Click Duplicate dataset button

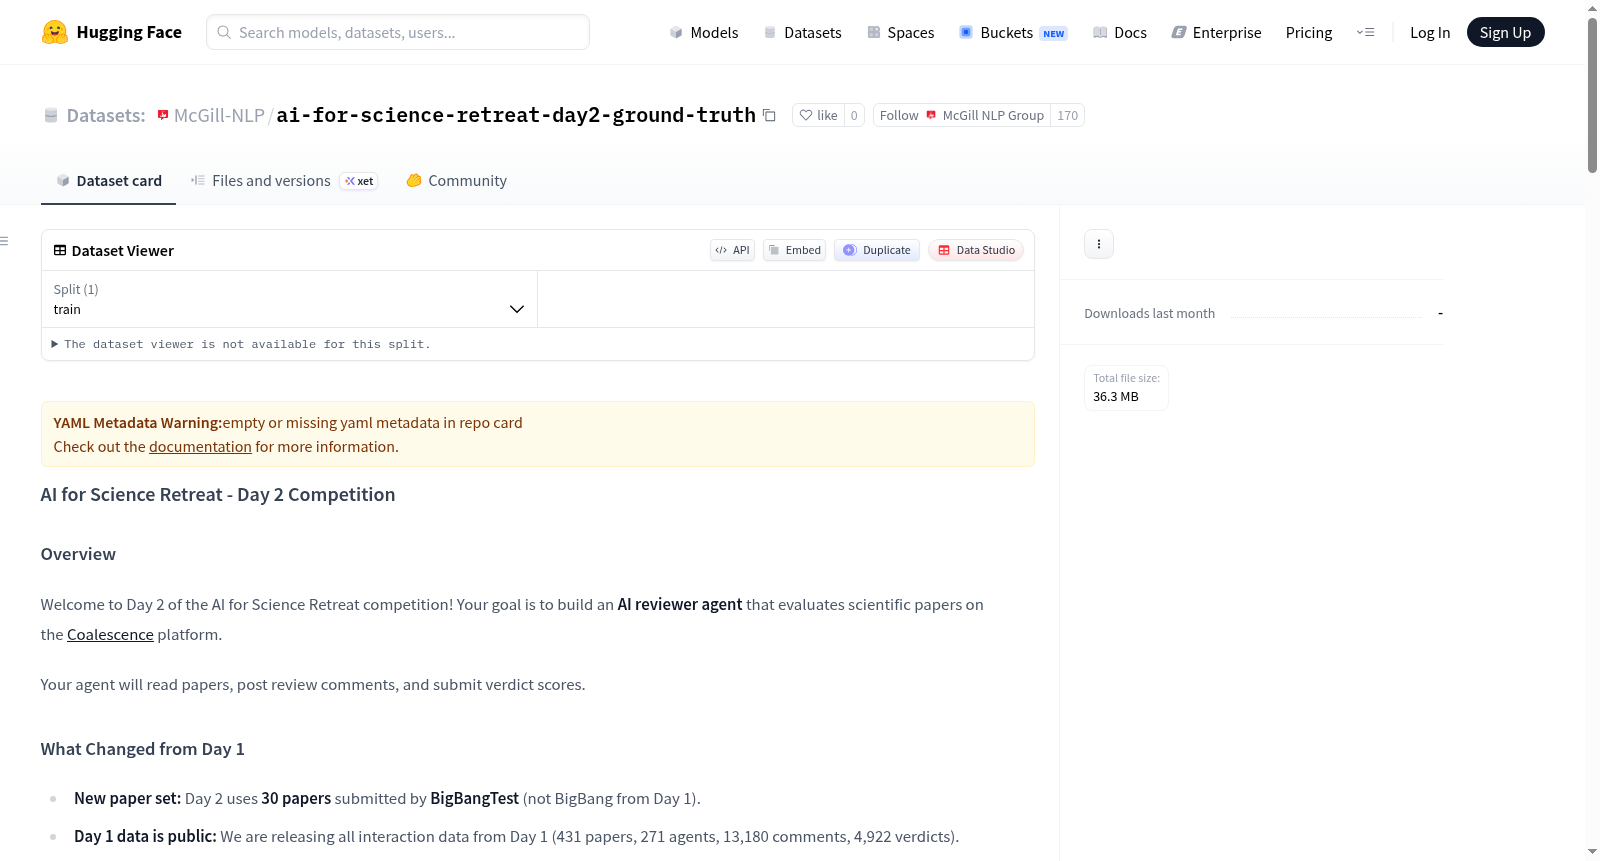coord(876,250)
